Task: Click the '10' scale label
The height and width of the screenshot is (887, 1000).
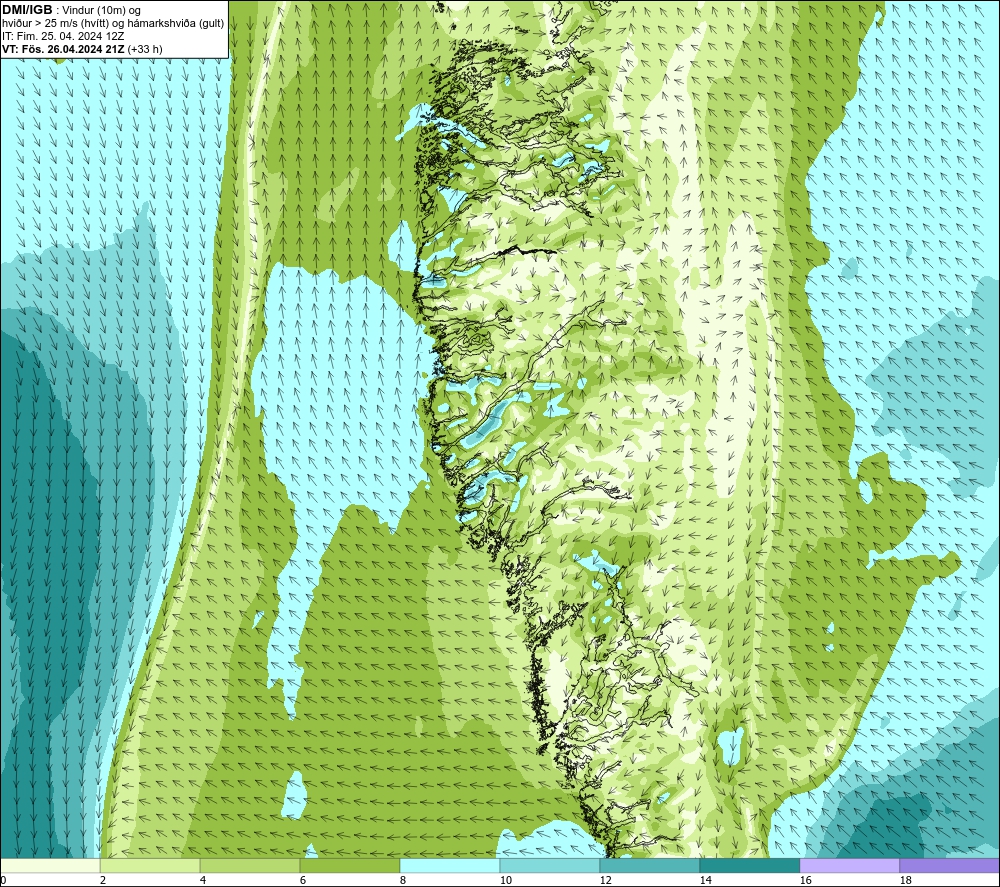Action: click(505, 880)
